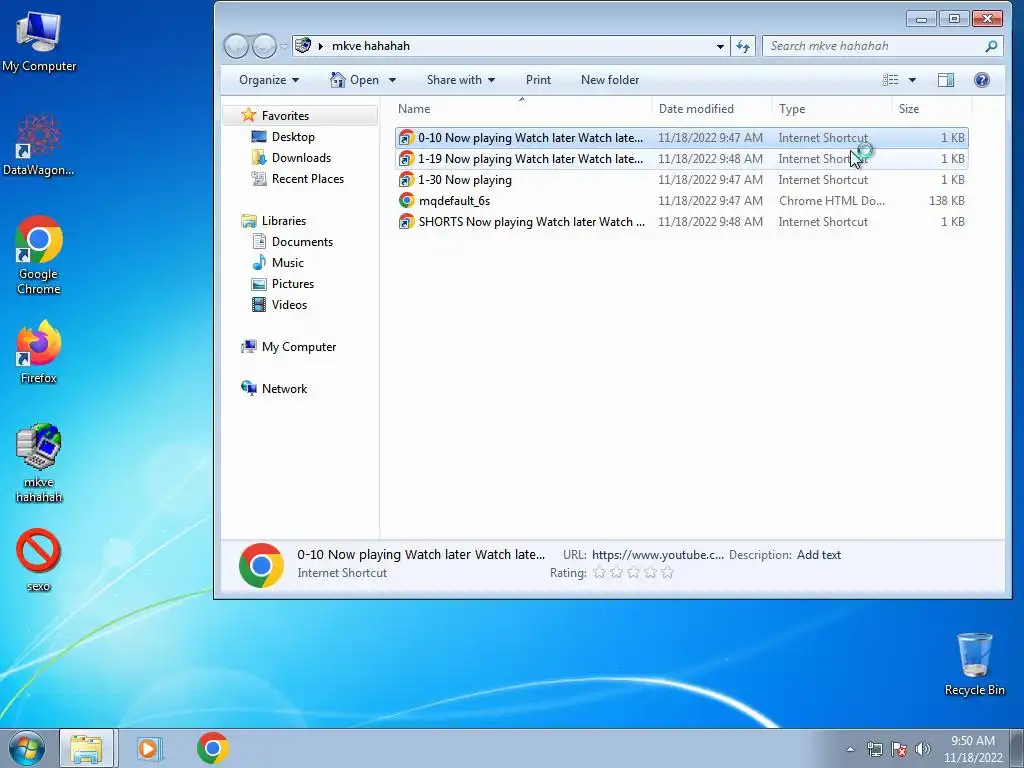Screen dimensions: 1024x768
Task: Select the 1-30 Now playing file
Action: 681,180
